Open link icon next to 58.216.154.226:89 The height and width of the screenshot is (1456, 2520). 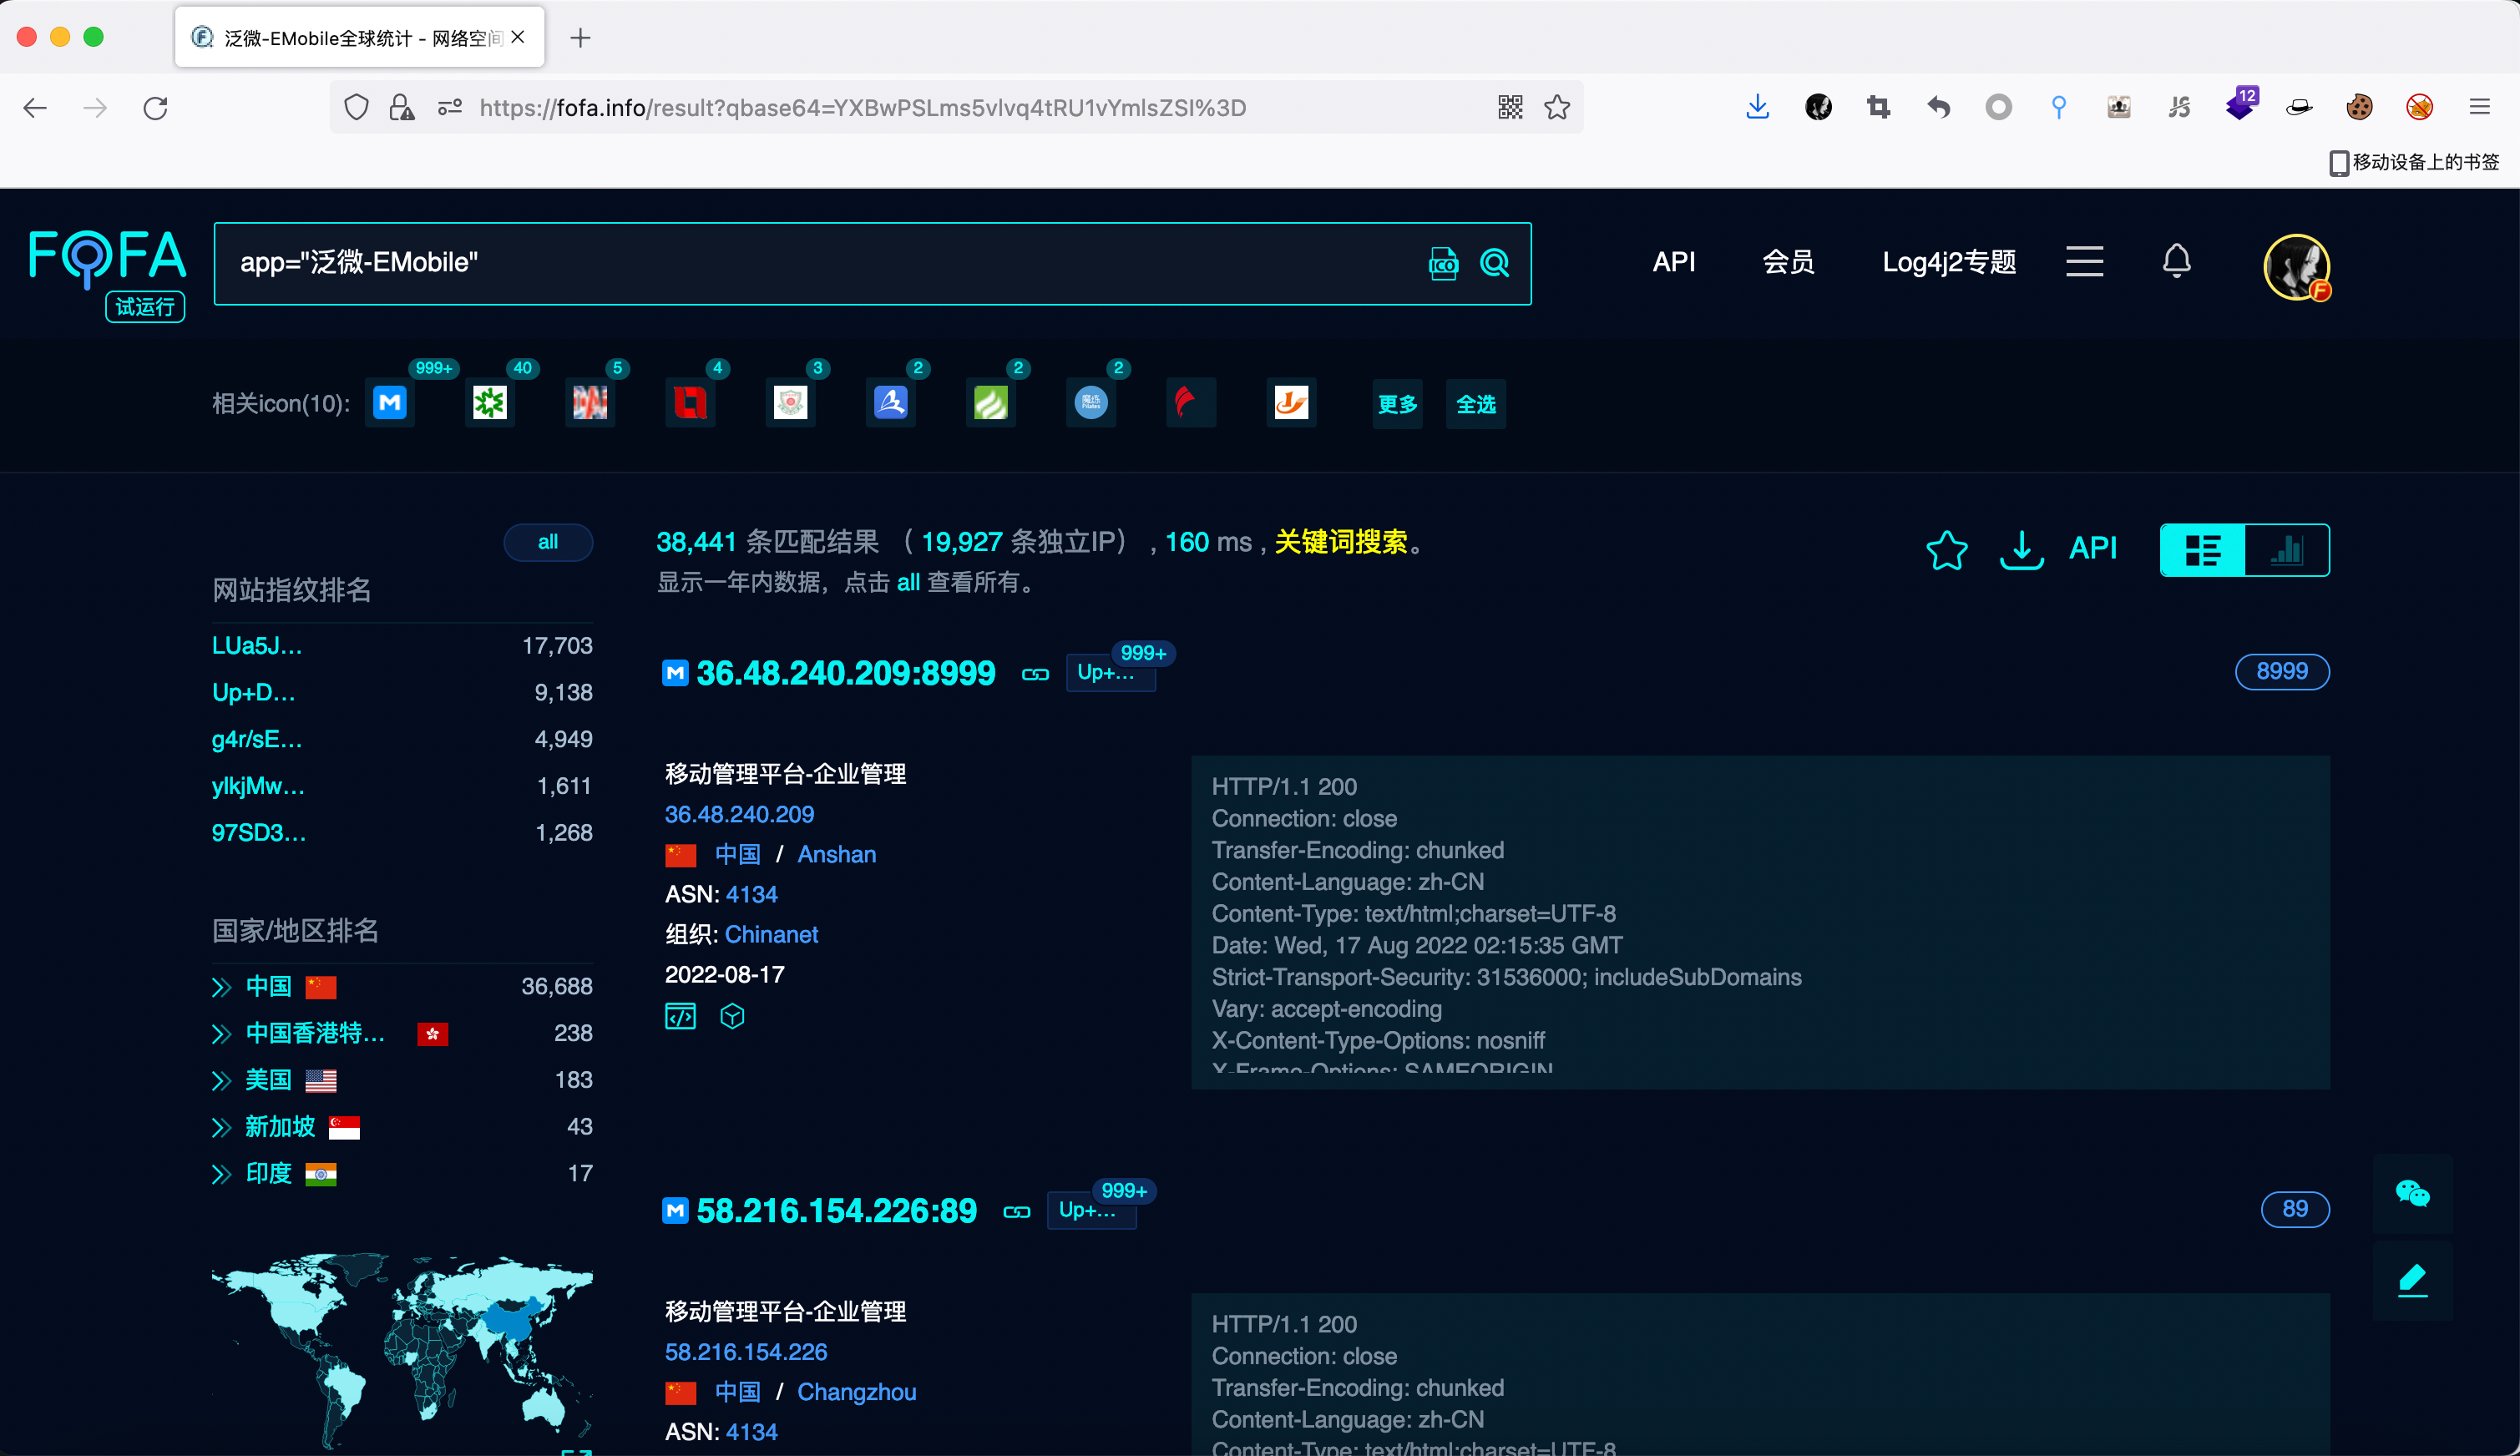(x=1016, y=1212)
